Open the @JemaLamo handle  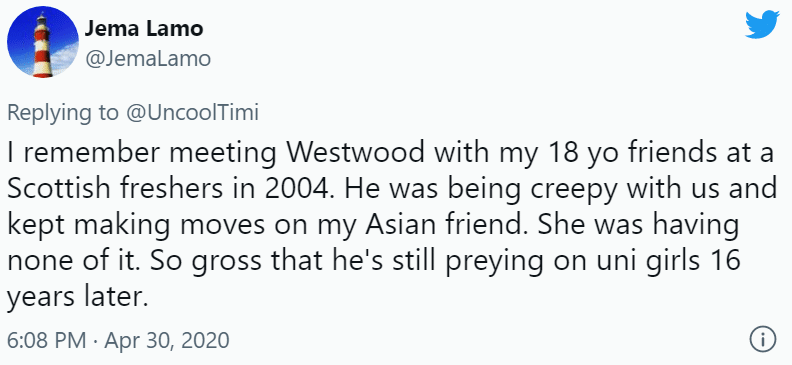click(x=147, y=59)
